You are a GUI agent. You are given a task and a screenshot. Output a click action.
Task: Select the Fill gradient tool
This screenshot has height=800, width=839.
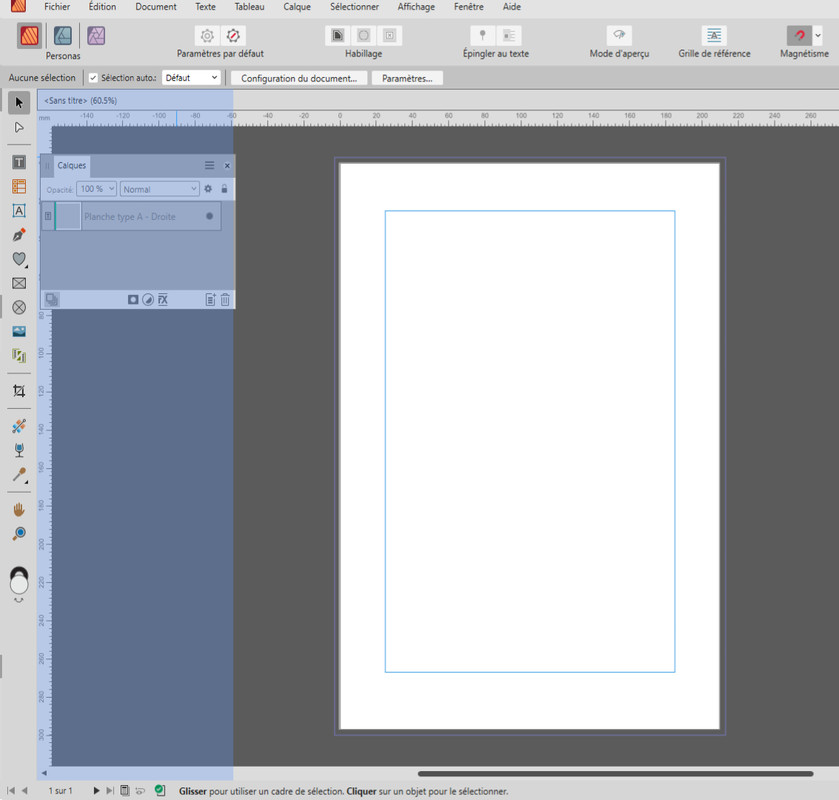click(x=19, y=426)
